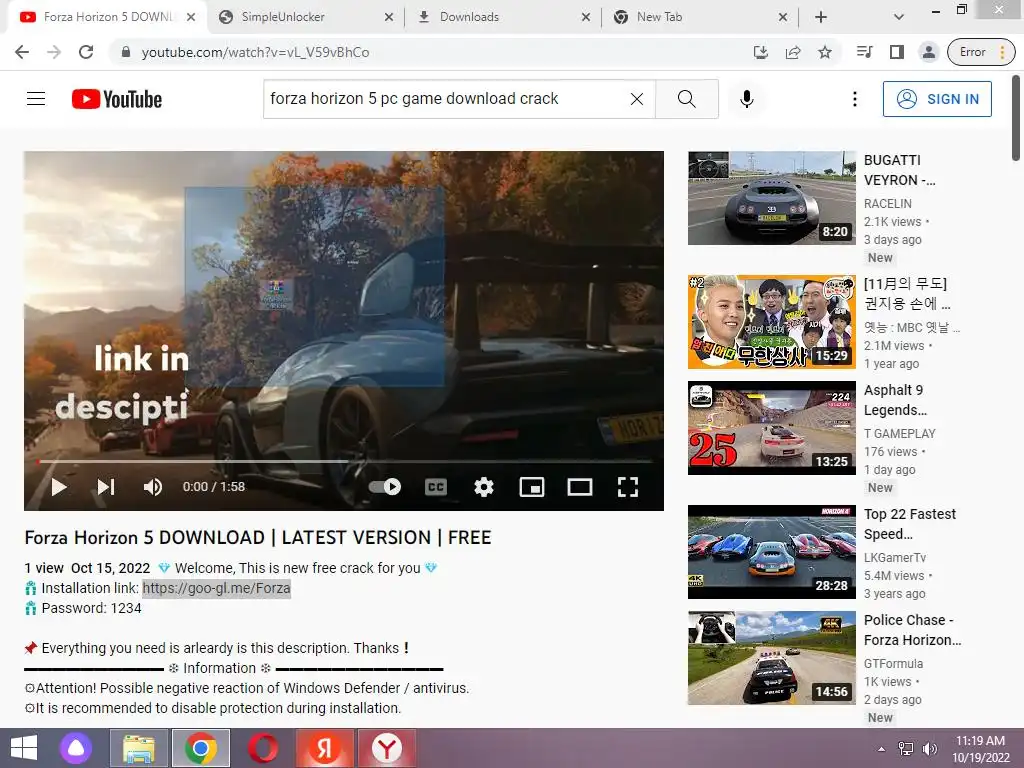Click the search magnifier button

tap(686, 99)
